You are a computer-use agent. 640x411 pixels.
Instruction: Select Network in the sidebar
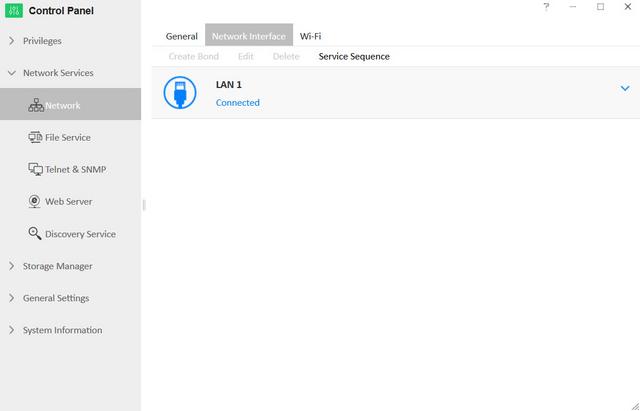click(x=70, y=104)
